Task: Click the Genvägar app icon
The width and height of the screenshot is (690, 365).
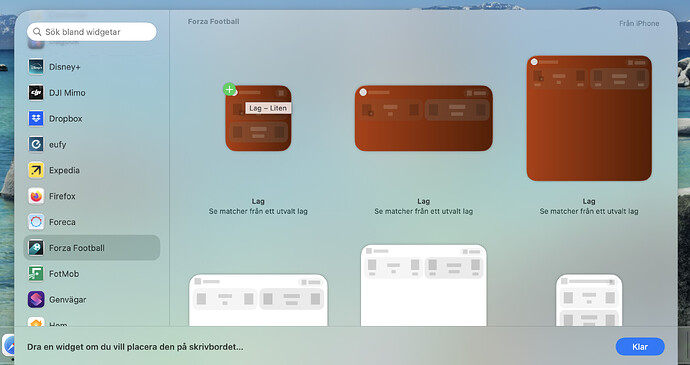Action: point(36,299)
